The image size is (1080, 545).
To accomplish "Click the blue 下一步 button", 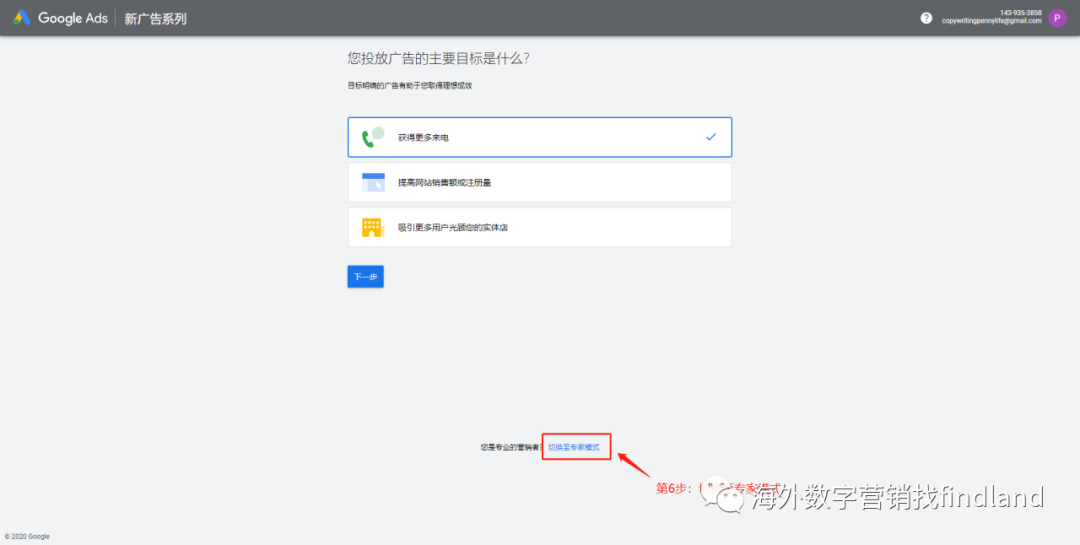I will point(365,276).
